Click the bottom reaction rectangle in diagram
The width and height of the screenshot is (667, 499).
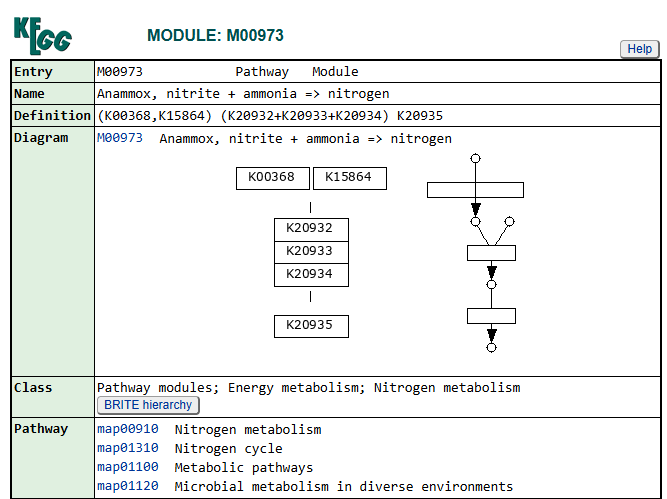491,316
